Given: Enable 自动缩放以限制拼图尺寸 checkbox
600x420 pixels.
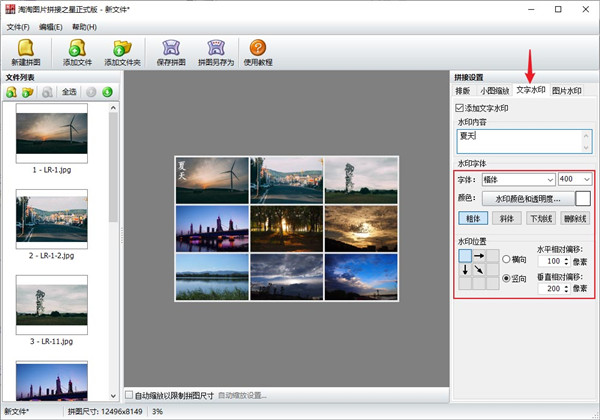Looking at the screenshot, I should (129, 394).
